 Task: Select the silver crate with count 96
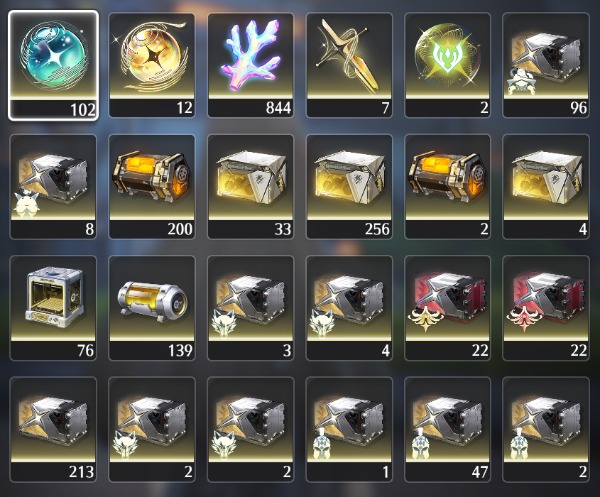546,65
